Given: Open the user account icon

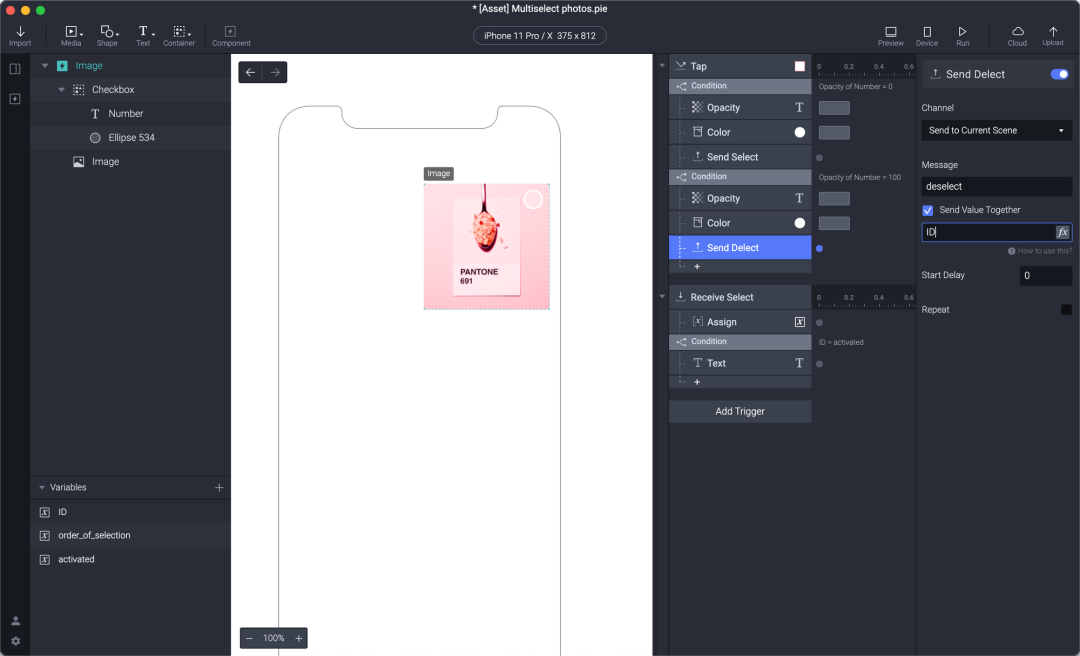Looking at the screenshot, I should click(15, 621).
